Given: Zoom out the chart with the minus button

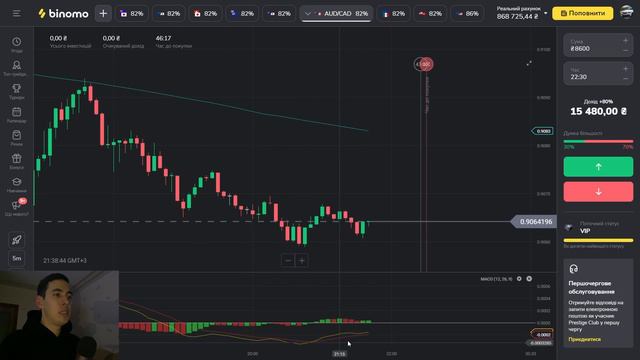Looking at the screenshot, I should 288,260.
